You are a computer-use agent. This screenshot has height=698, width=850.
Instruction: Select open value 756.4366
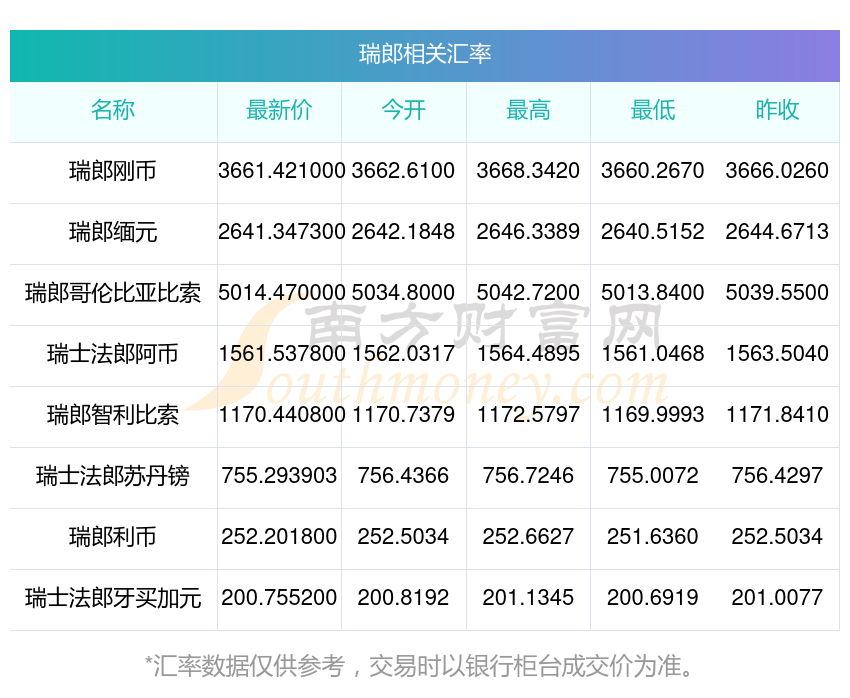coord(403,476)
